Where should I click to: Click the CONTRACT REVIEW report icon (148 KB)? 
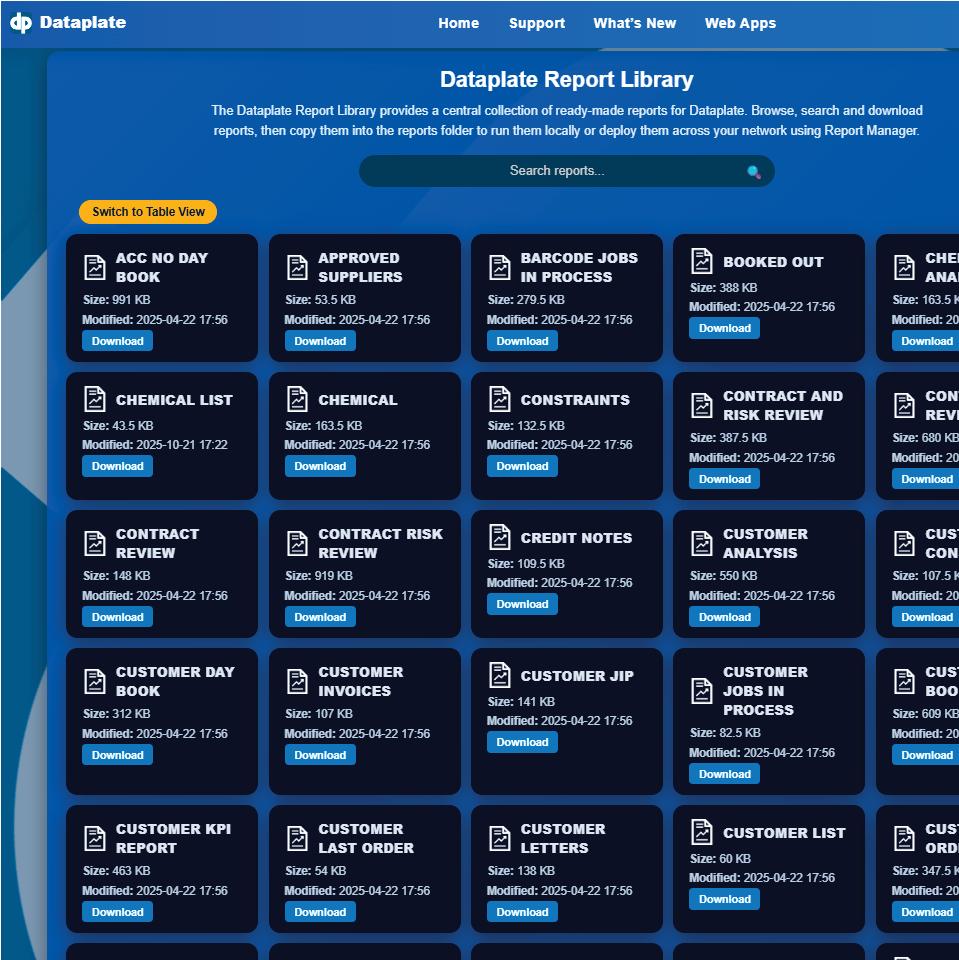coord(94,543)
